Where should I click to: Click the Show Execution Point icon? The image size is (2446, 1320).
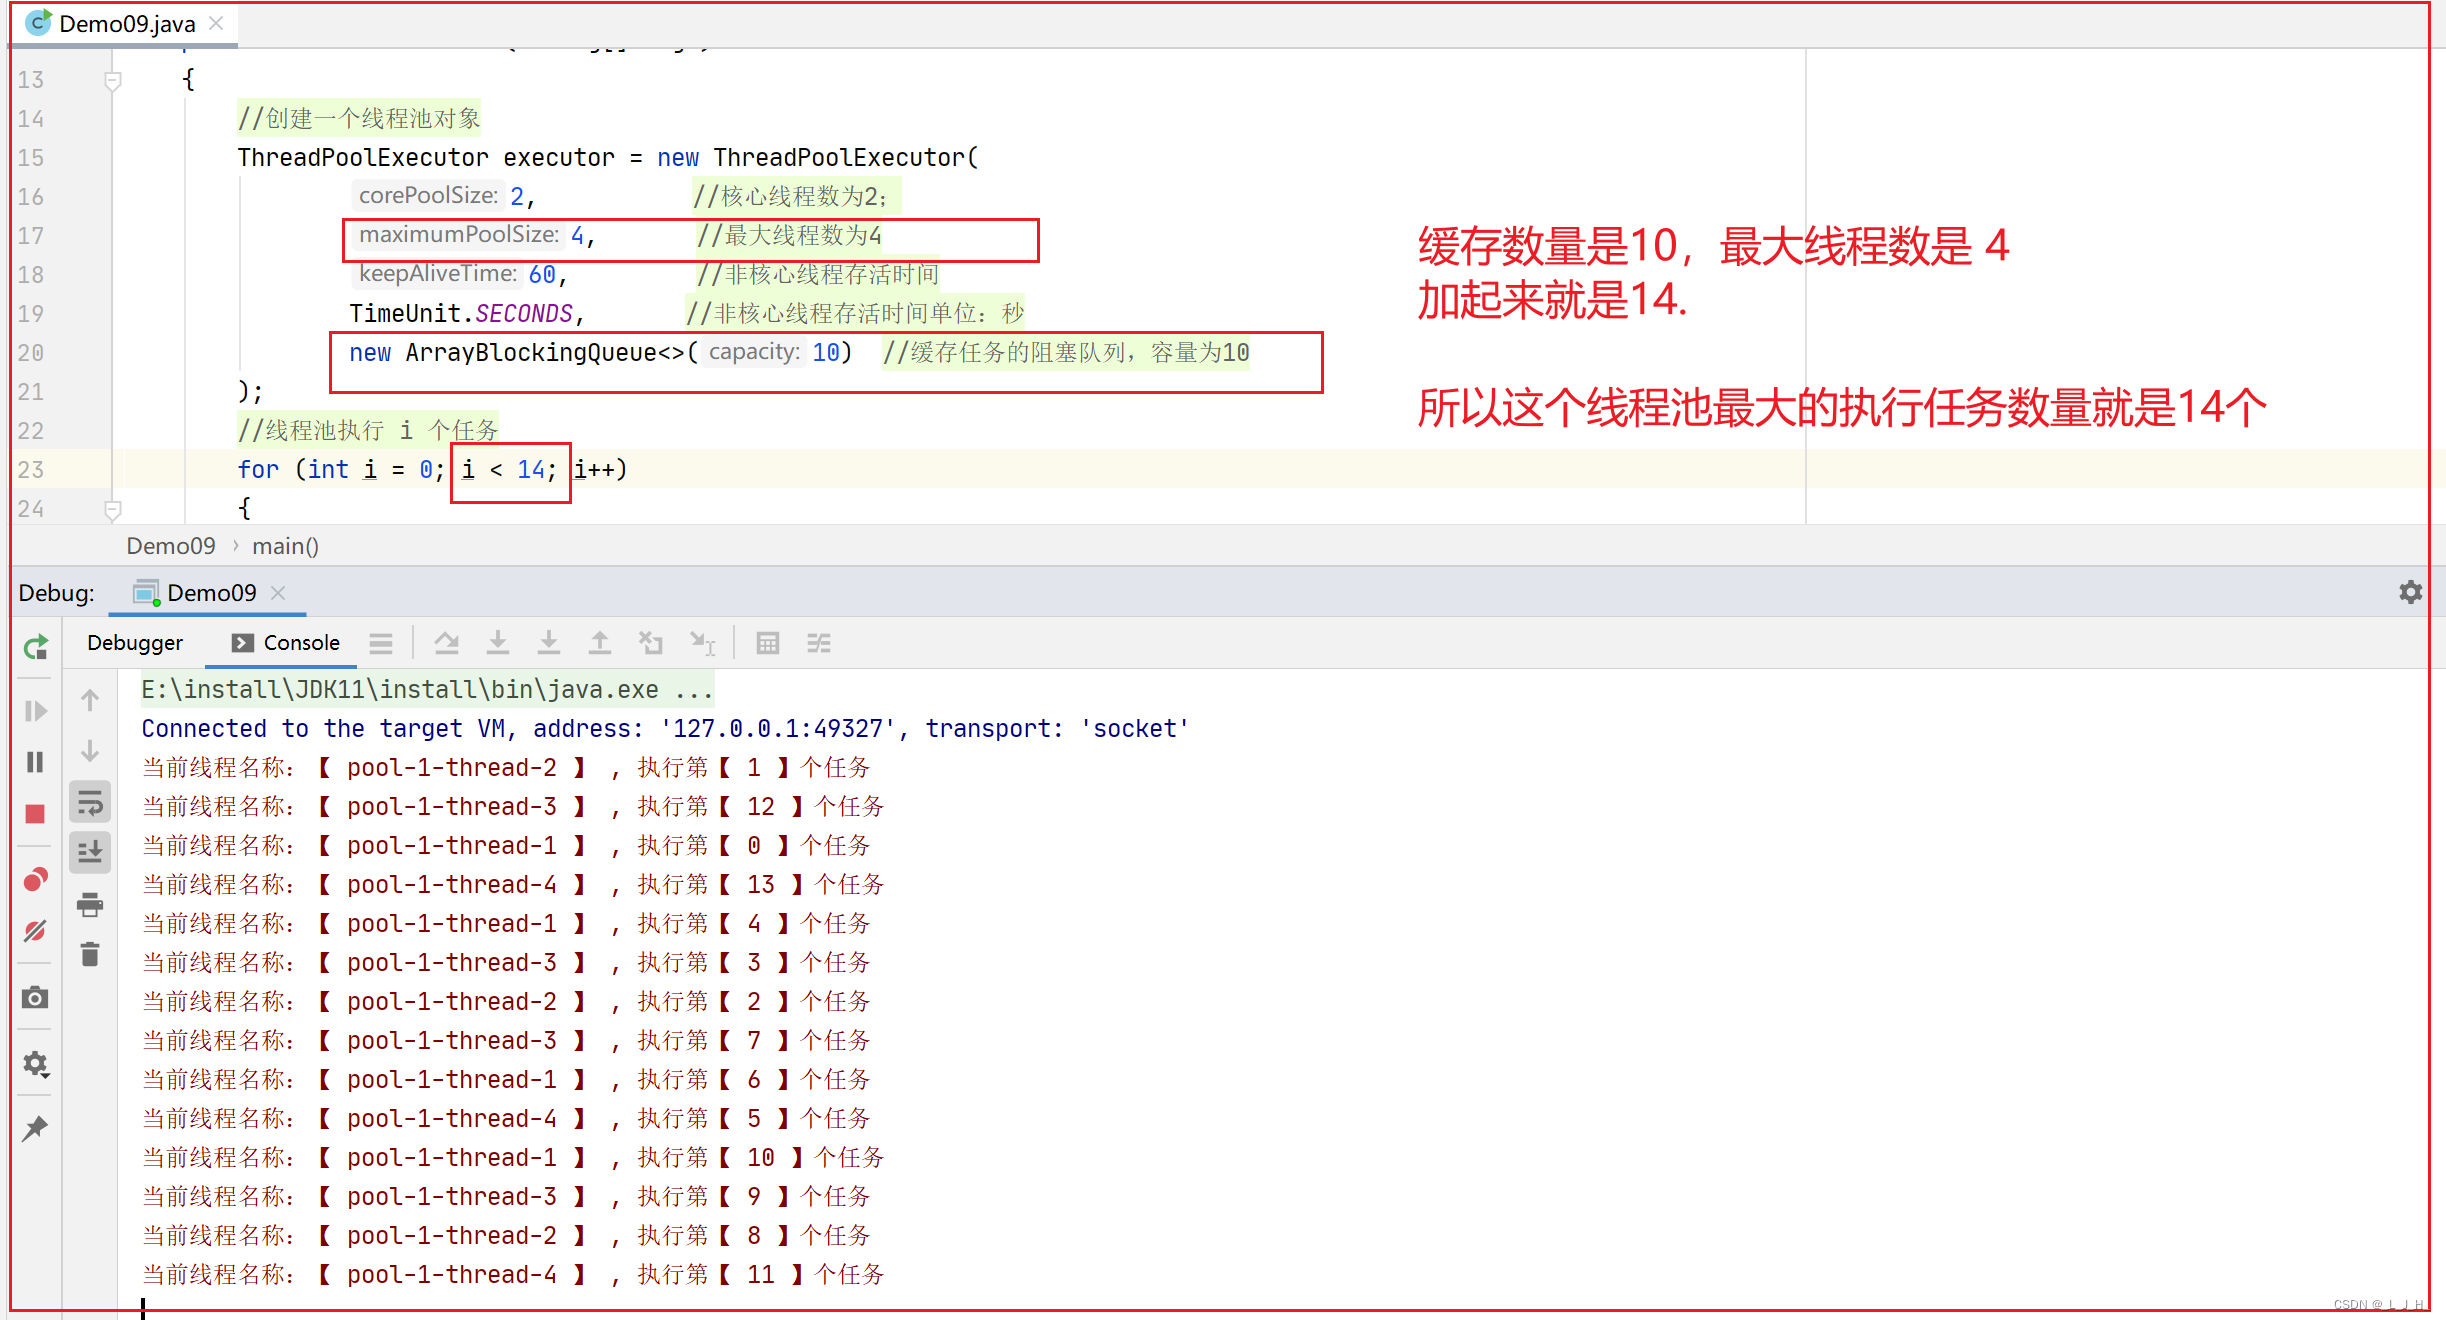[x=381, y=643]
